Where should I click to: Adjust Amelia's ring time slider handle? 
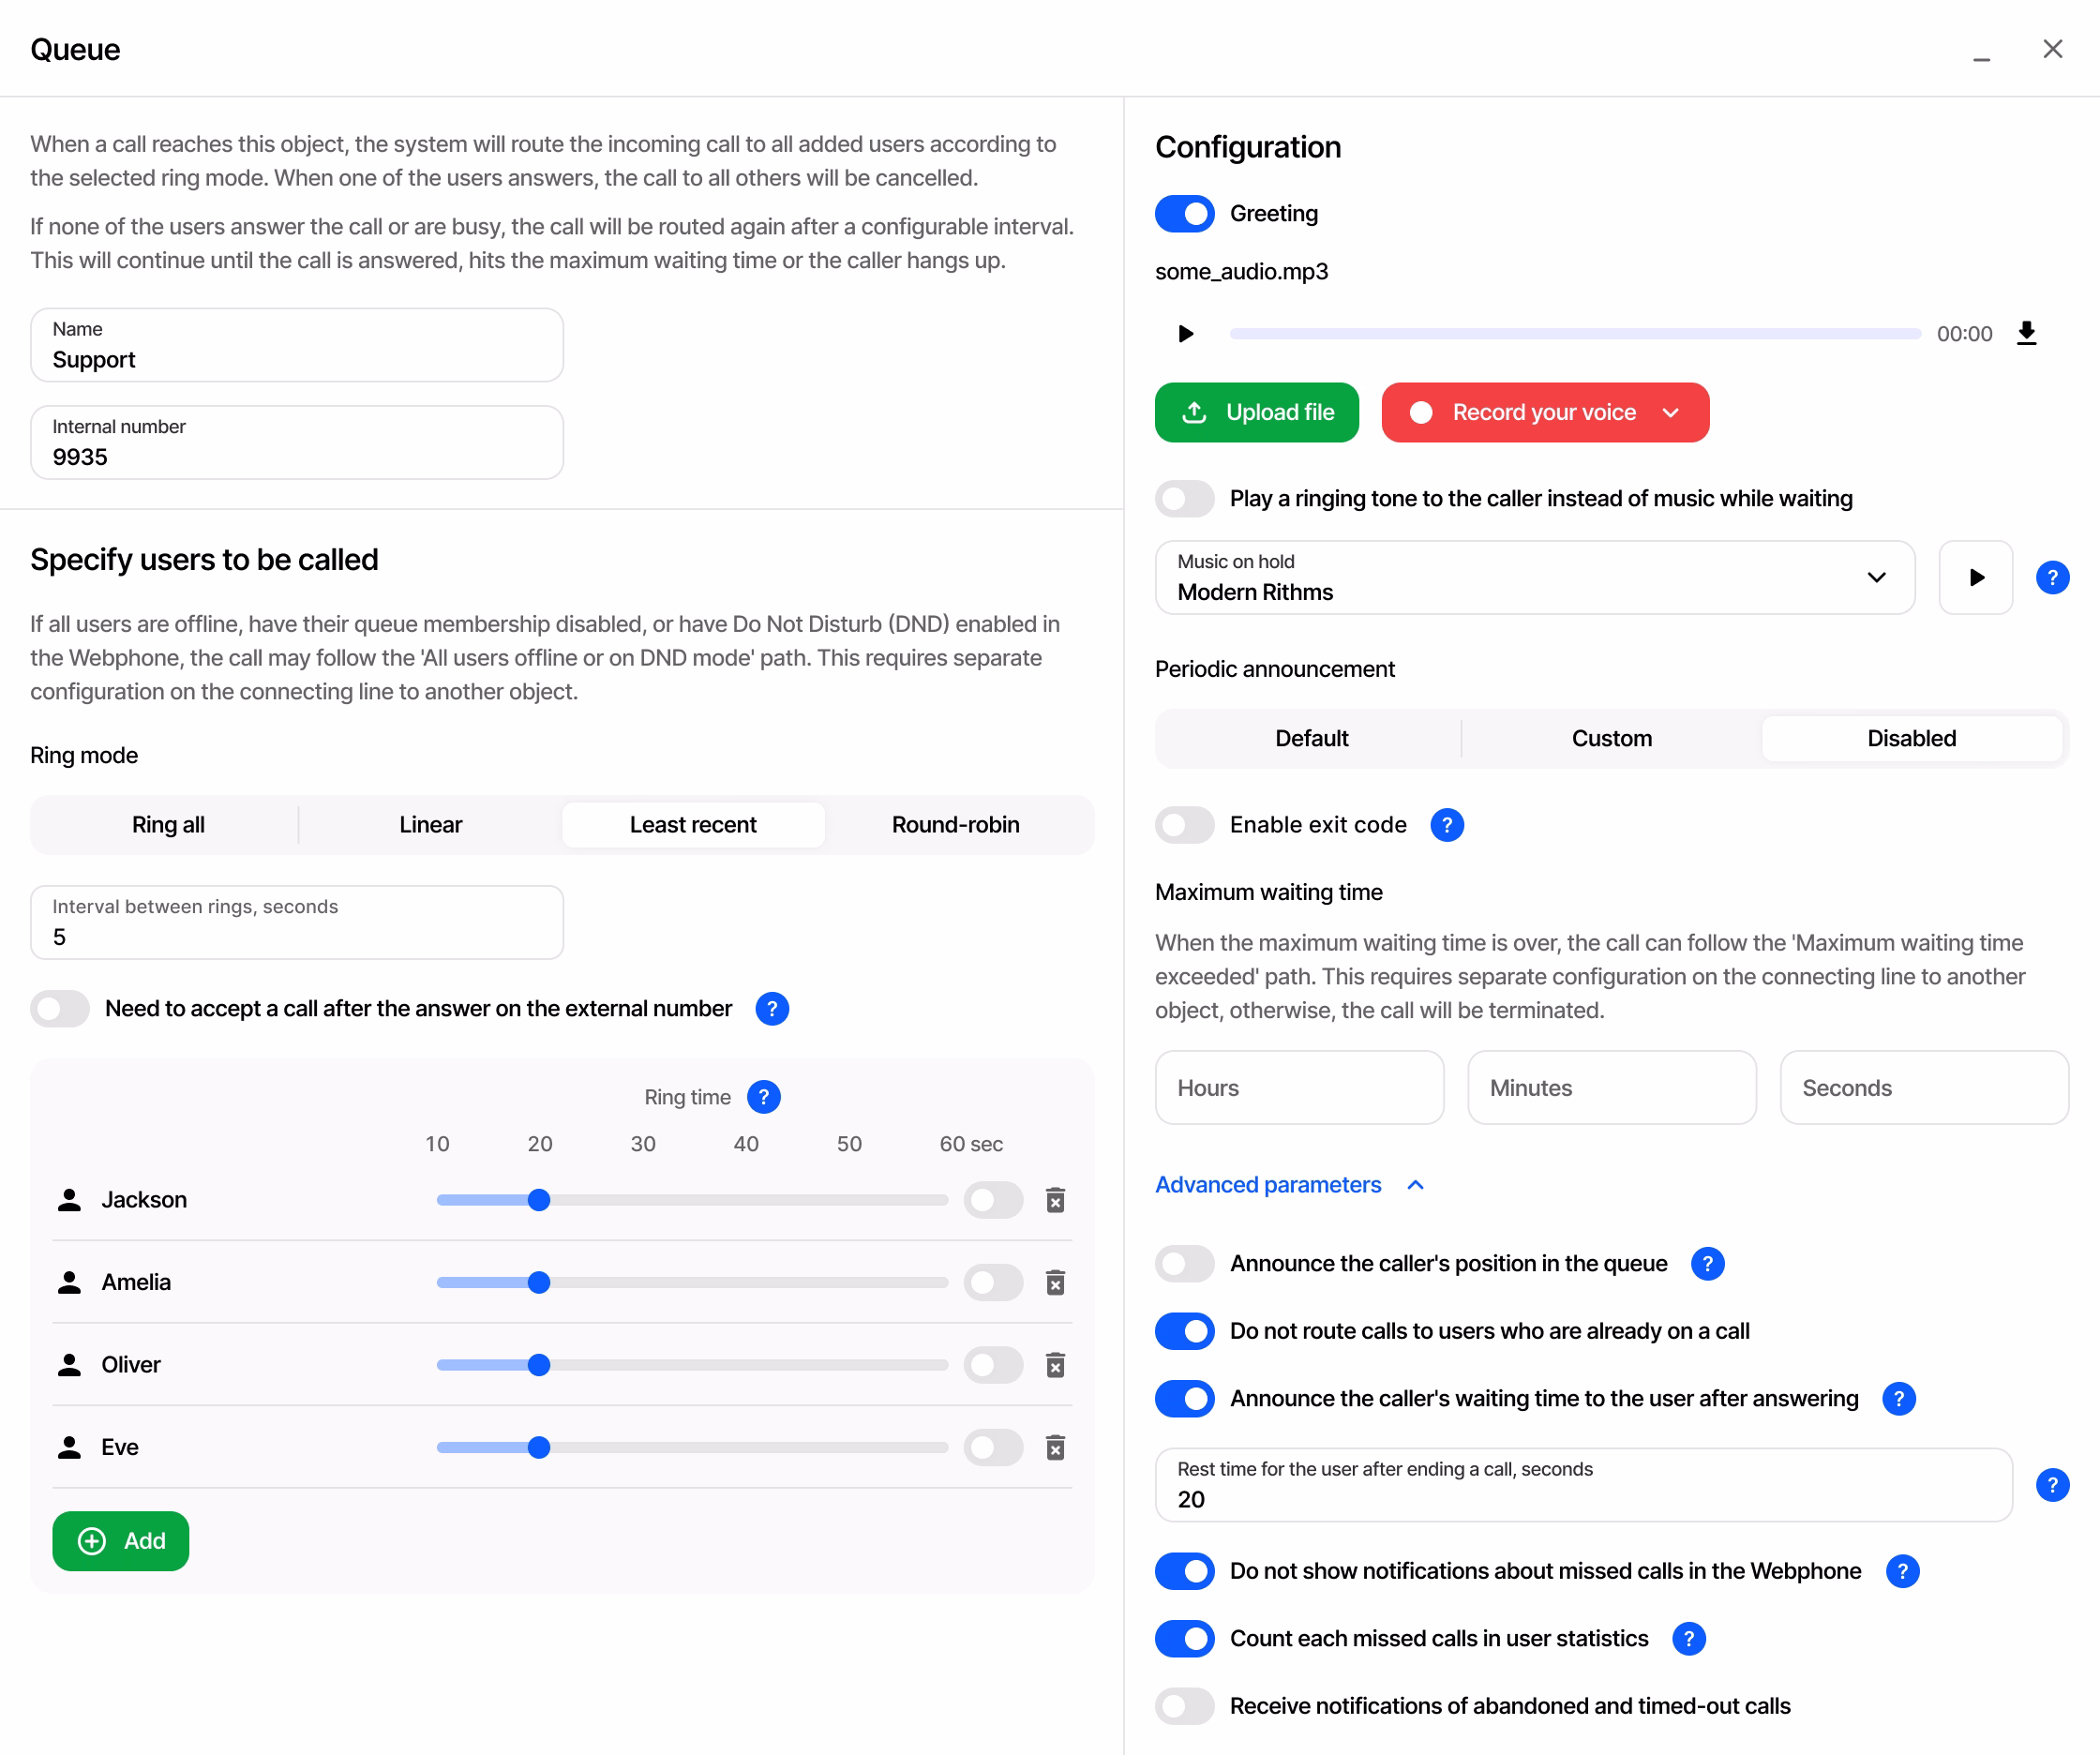tap(539, 1282)
